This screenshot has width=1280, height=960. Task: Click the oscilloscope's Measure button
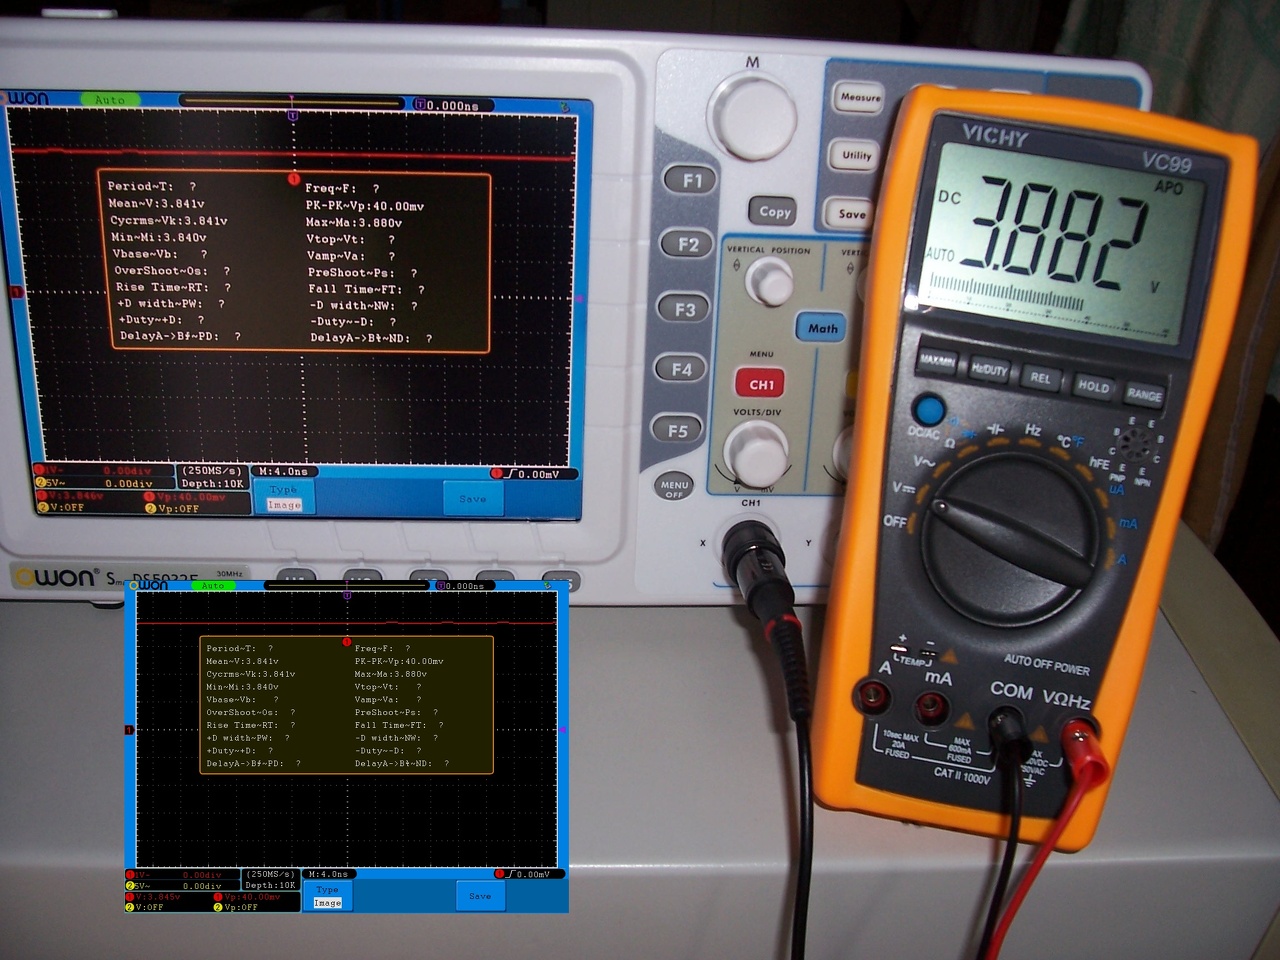860,98
